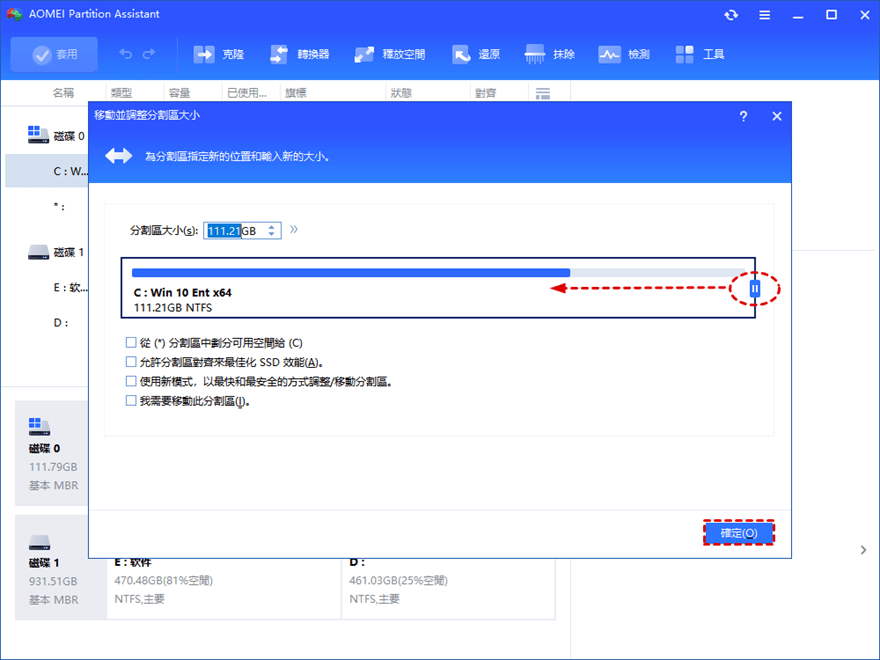Click the undo arrow icon

point(126,54)
